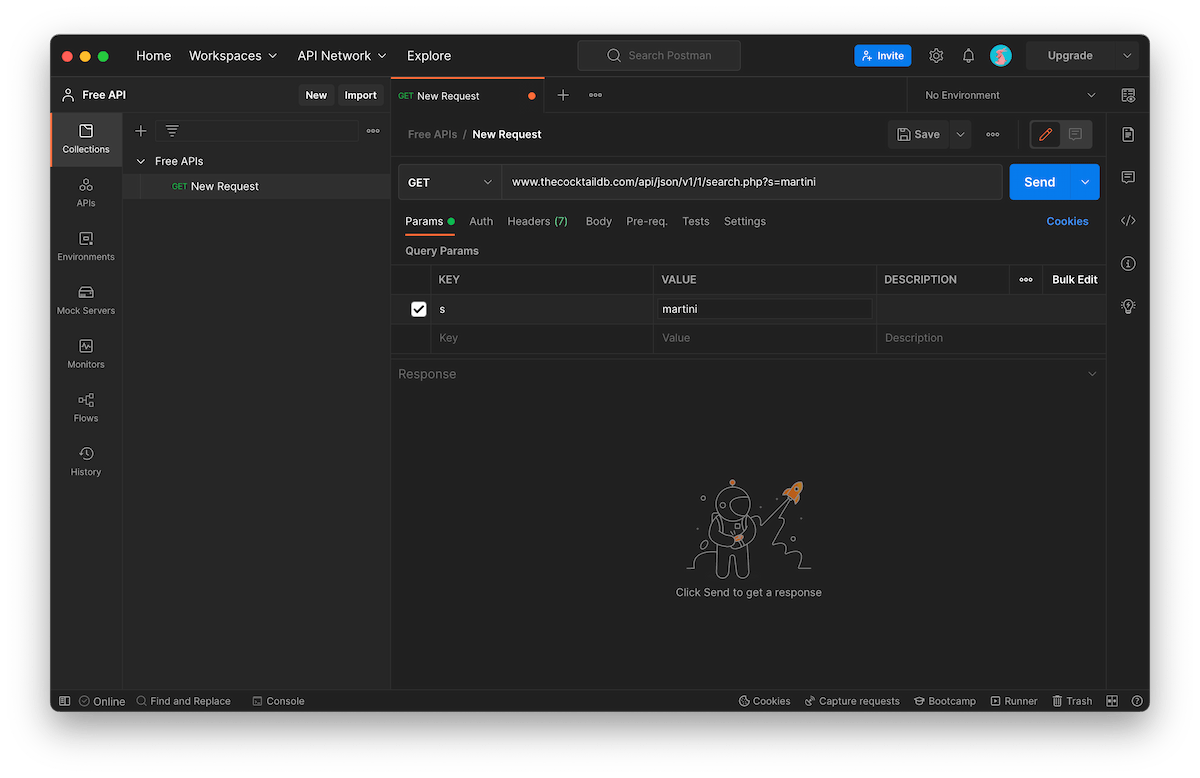The height and width of the screenshot is (778, 1200).
Task: Switch to the Tests tab
Action: coord(696,221)
